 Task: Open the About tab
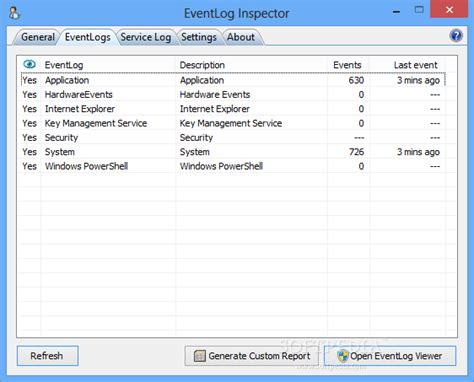[x=241, y=37]
